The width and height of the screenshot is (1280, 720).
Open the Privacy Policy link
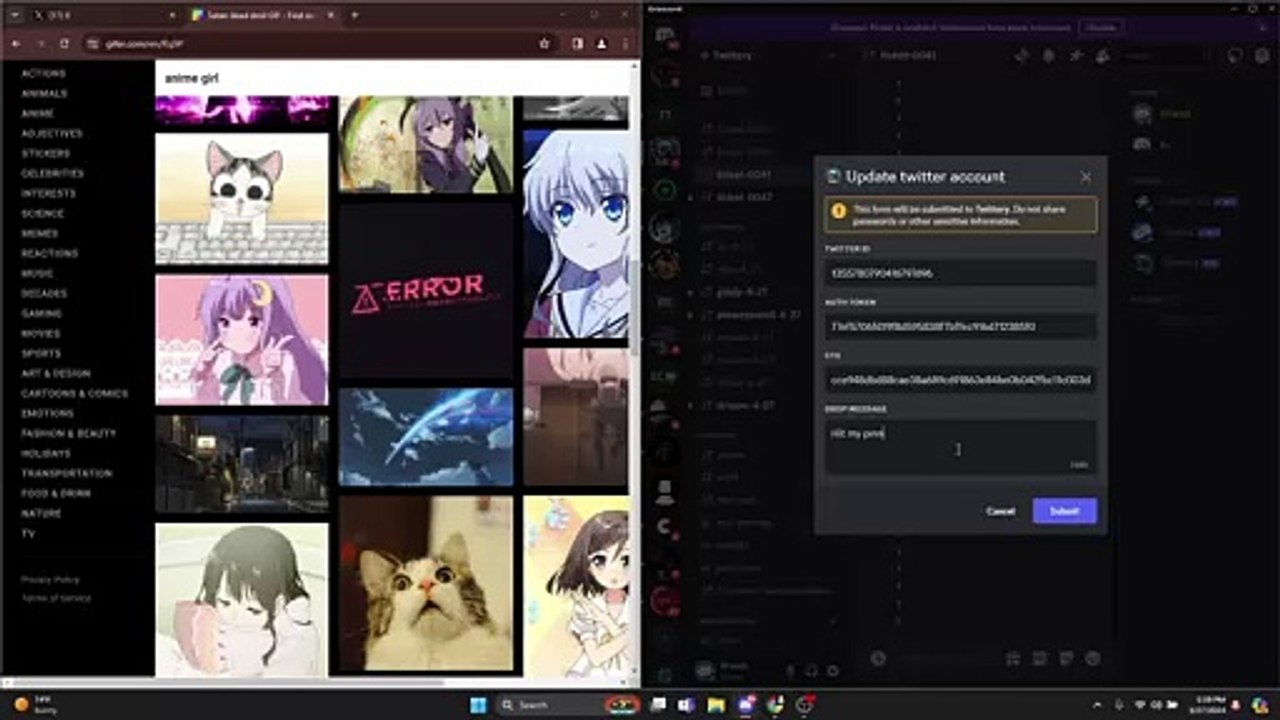tap(50, 580)
